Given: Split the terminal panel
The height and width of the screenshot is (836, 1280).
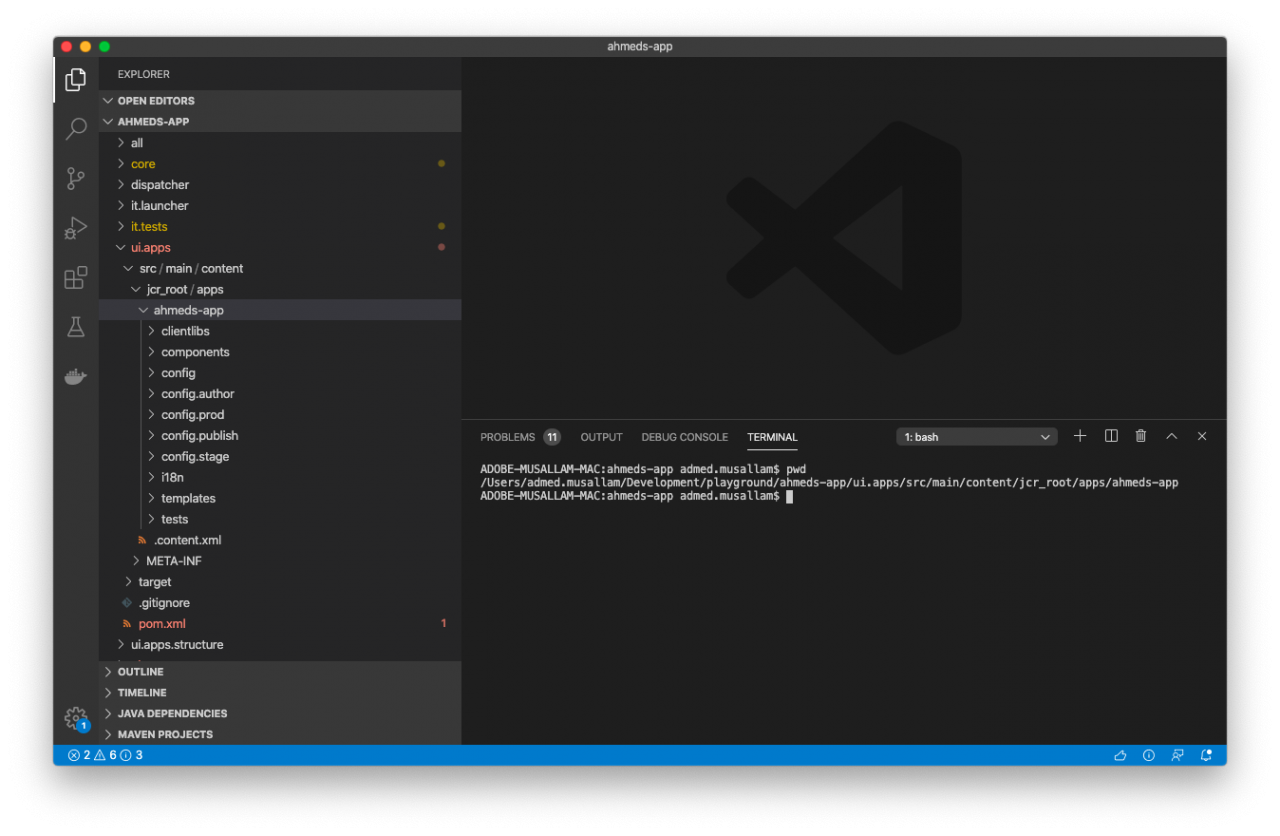Looking at the screenshot, I should pos(1110,435).
